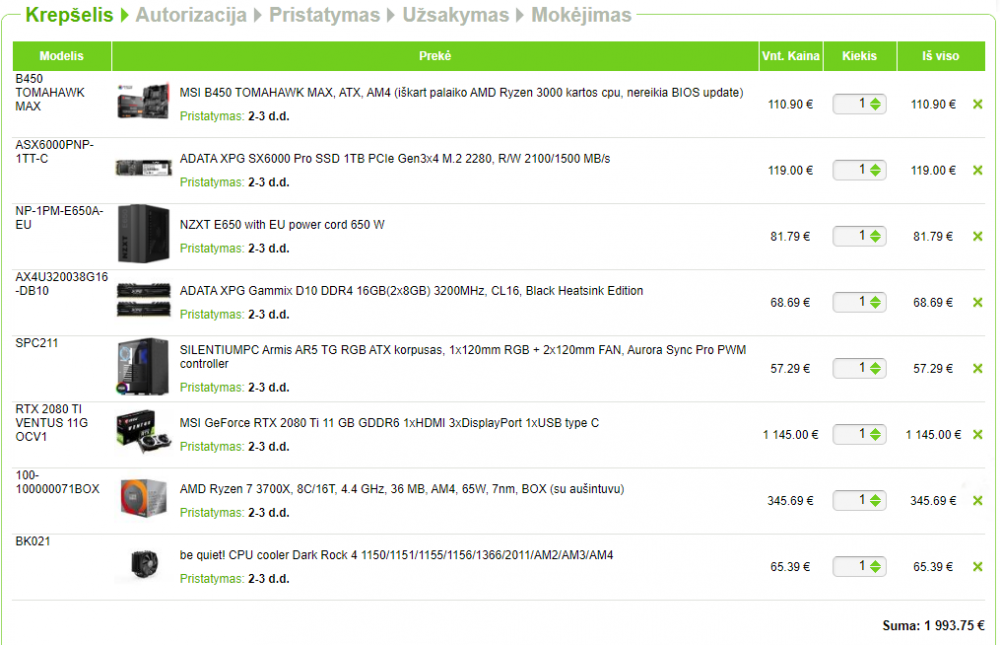This screenshot has height=645, width=1000.
Task: Adjust quantity stepper for RTX 2080 Ti
Action: click(x=875, y=434)
